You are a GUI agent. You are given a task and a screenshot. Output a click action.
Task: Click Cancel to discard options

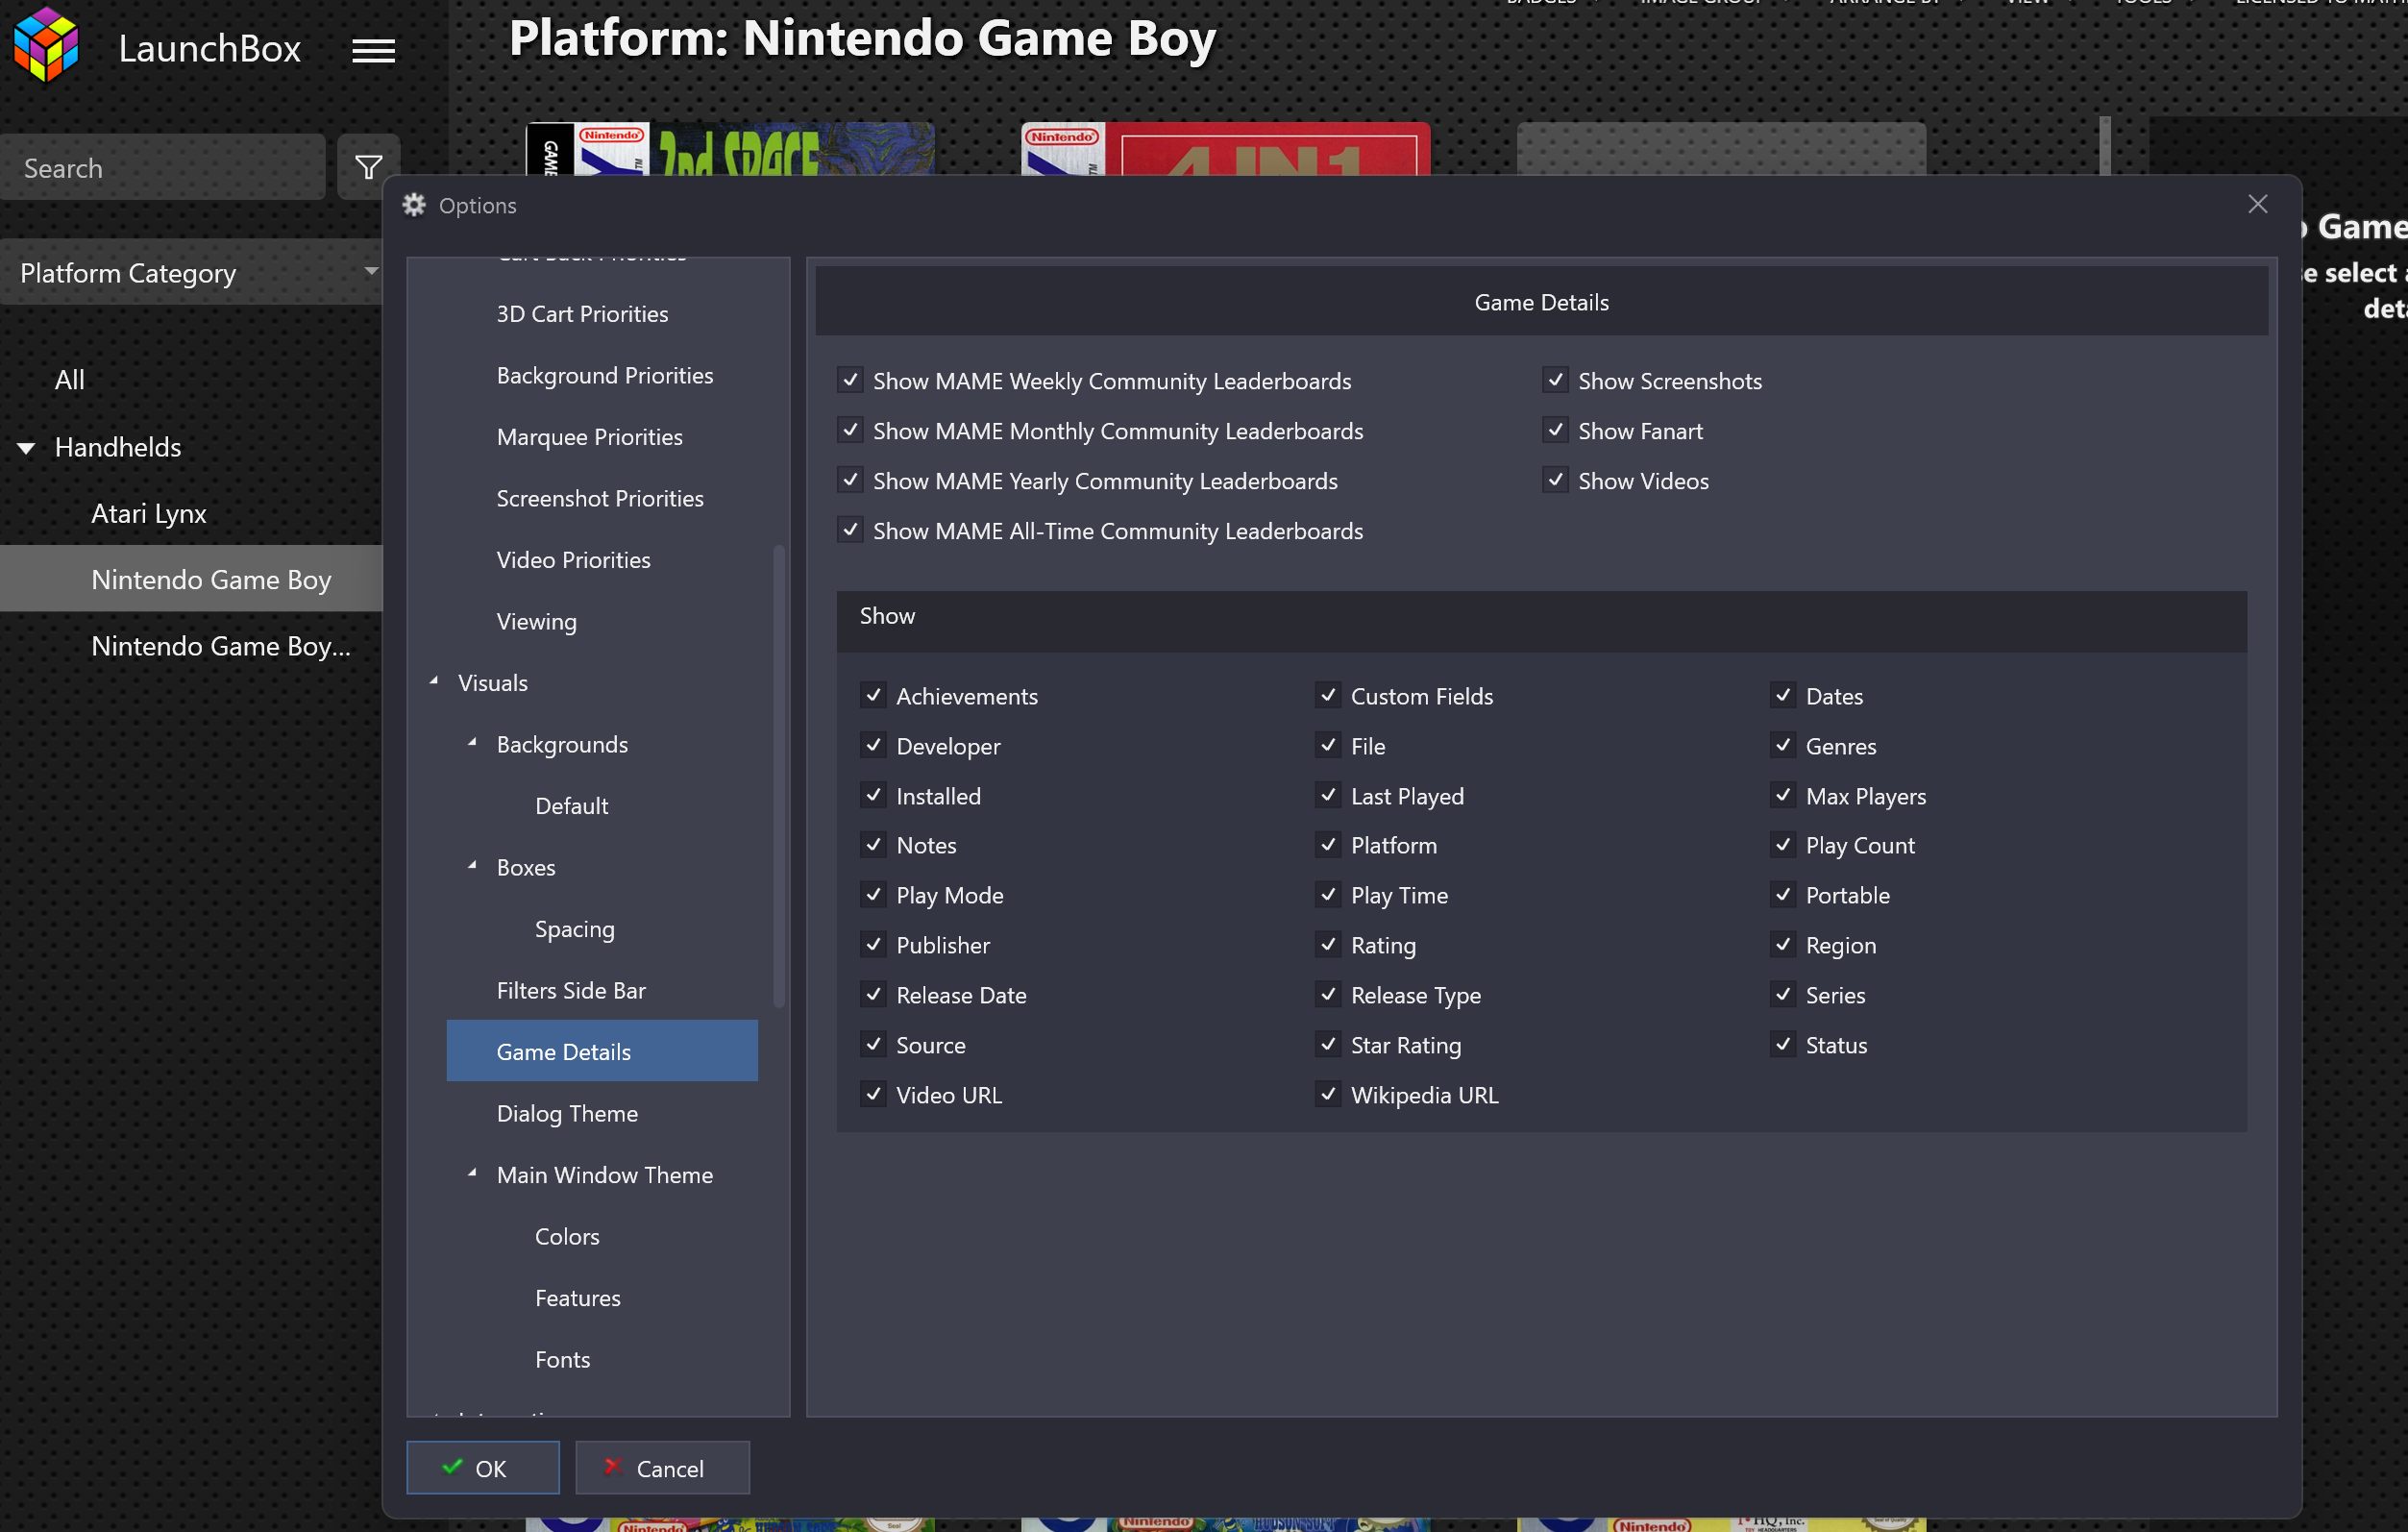pyautogui.click(x=662, y=1467)
